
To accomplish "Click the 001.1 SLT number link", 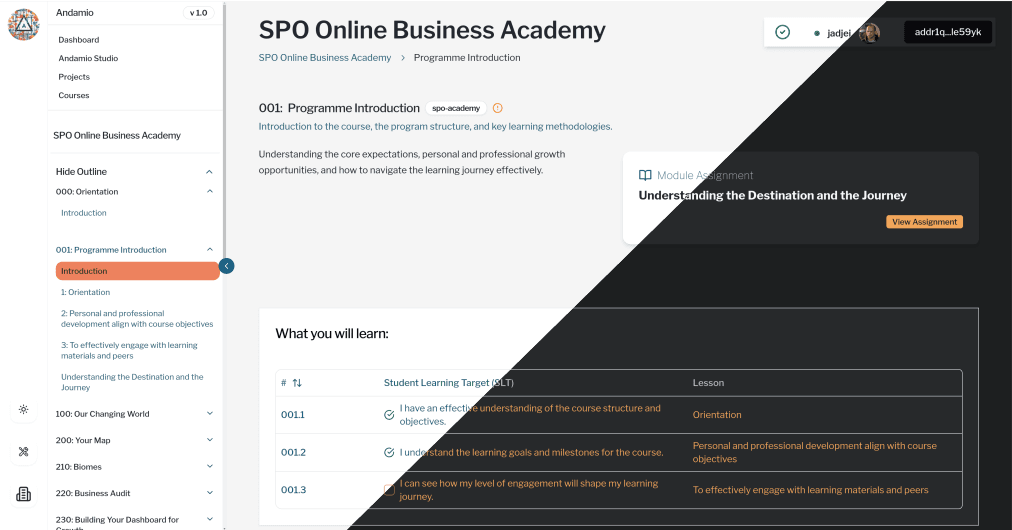I will 293,414.
